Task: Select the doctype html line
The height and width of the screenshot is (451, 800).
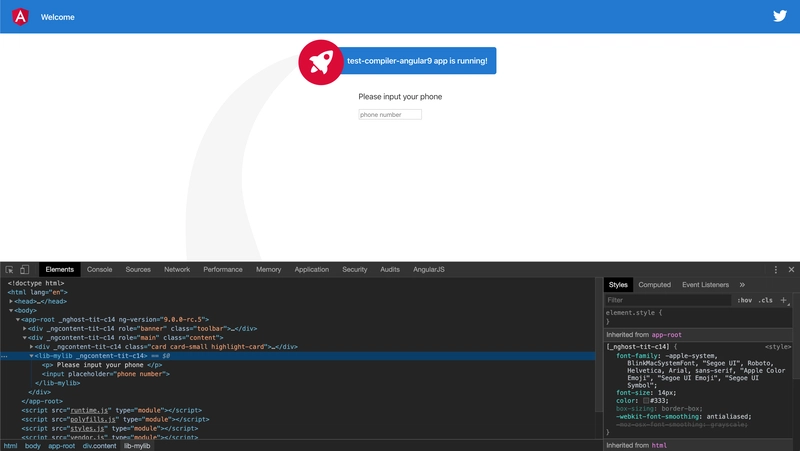Action: pos(36,283)
